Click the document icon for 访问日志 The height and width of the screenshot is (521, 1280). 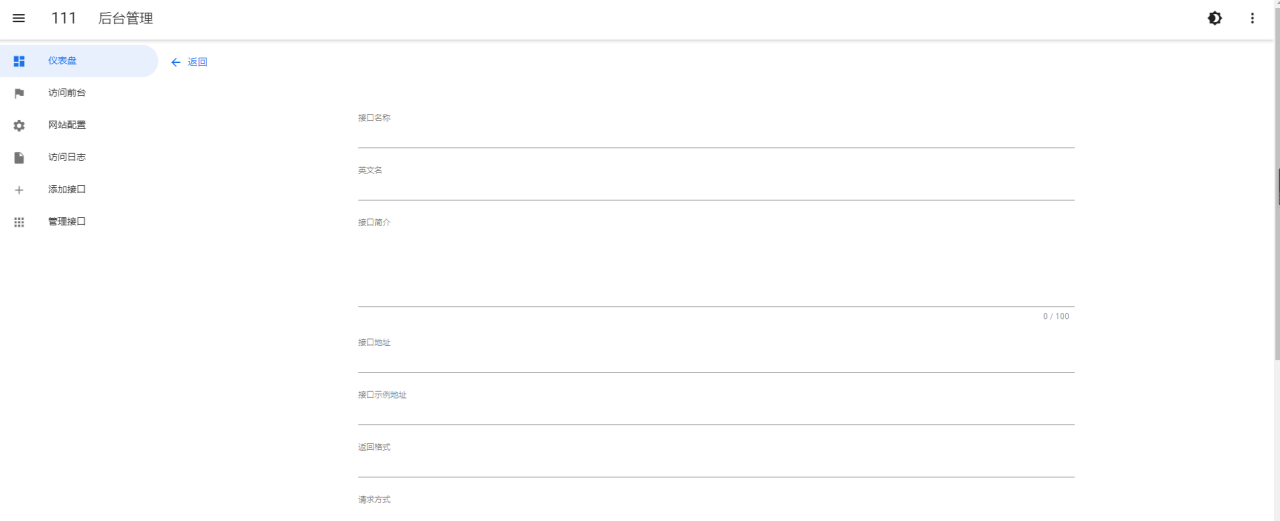coord(18,157)
